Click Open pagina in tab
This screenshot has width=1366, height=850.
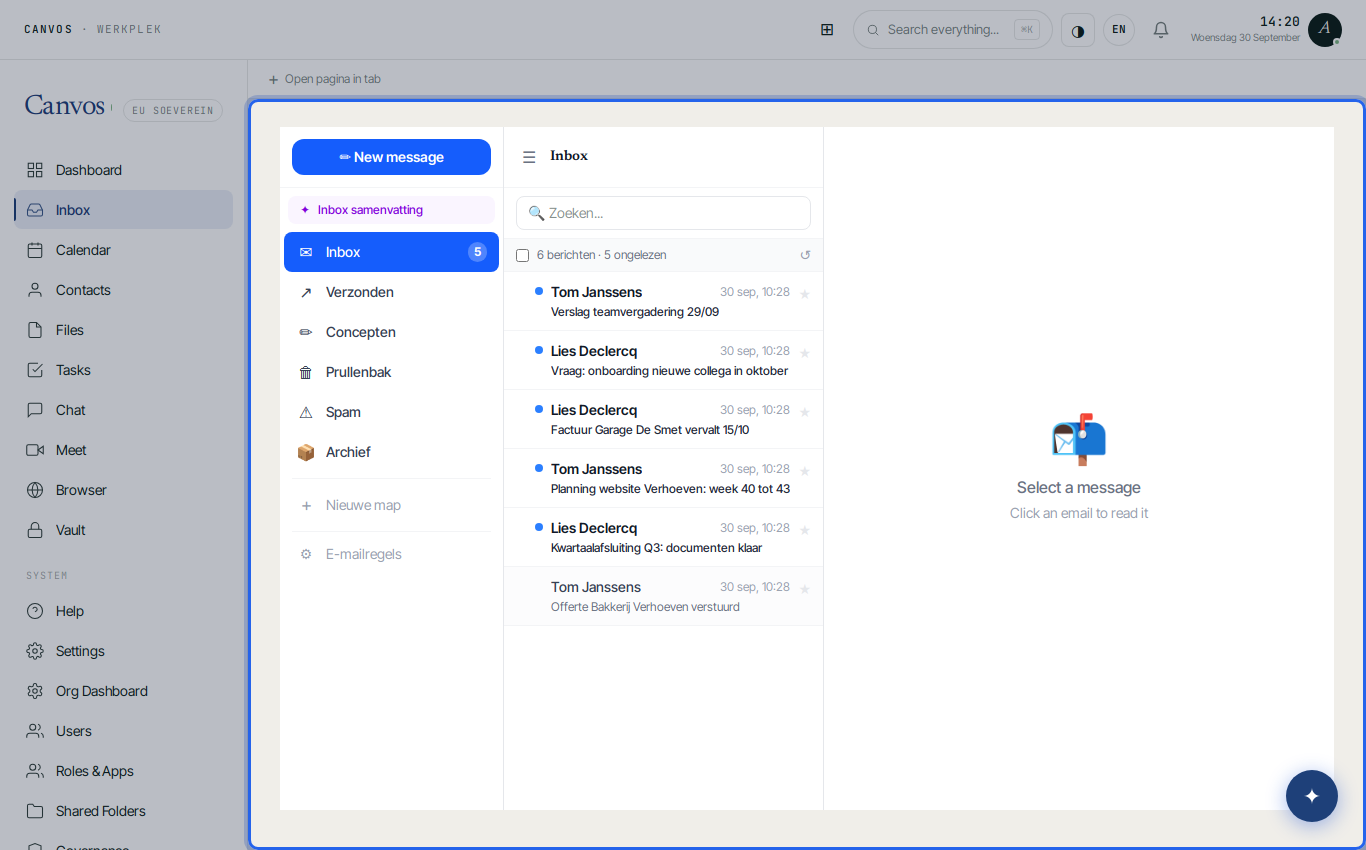tap(324, 79)
